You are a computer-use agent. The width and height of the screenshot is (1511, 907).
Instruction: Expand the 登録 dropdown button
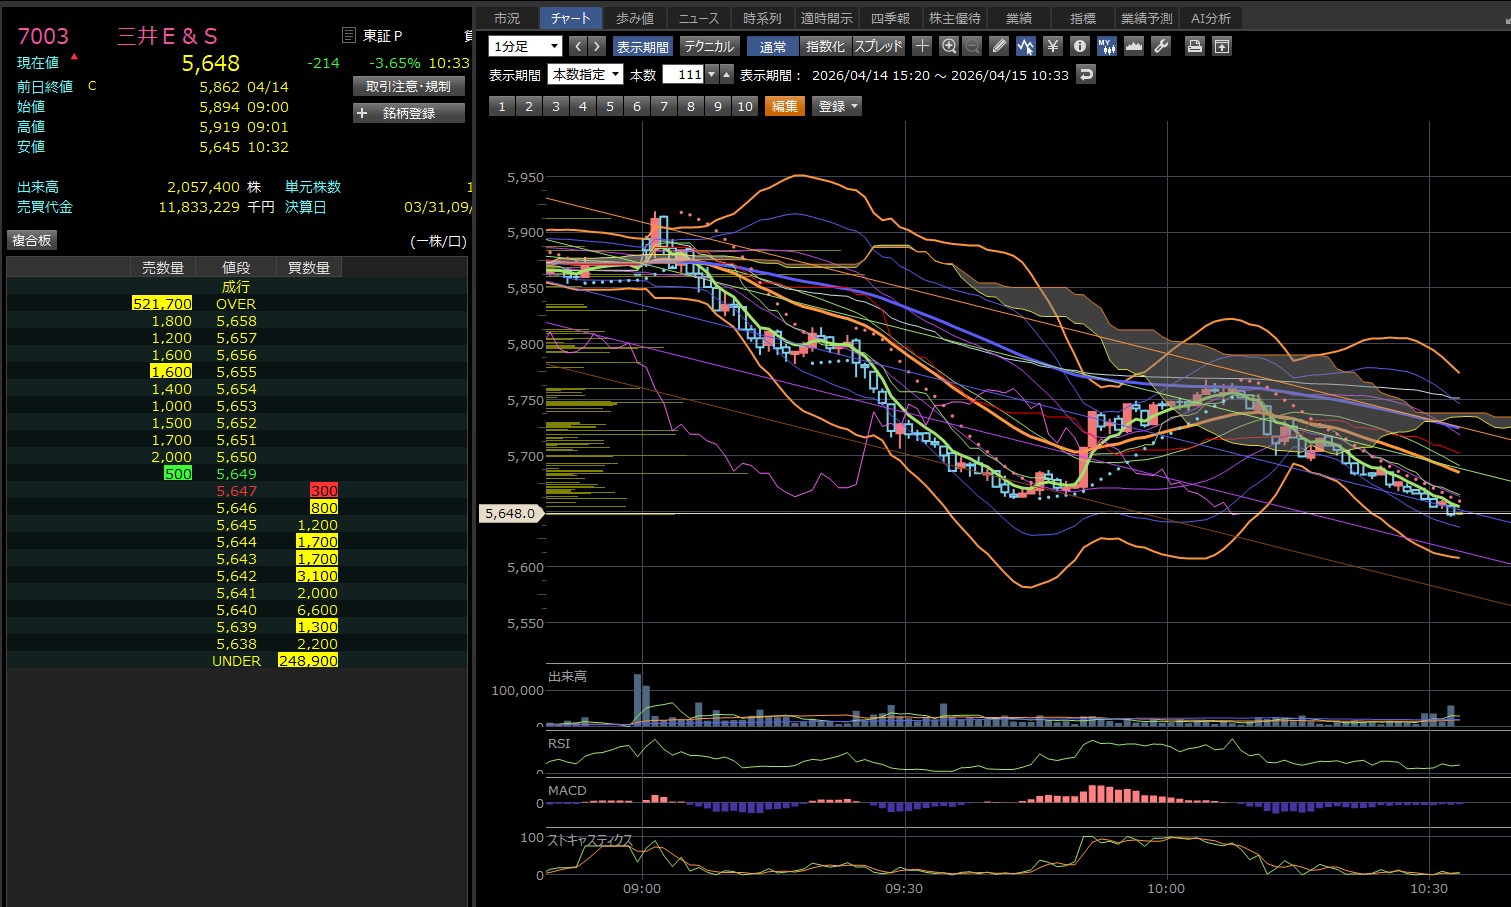click(837, 106)
